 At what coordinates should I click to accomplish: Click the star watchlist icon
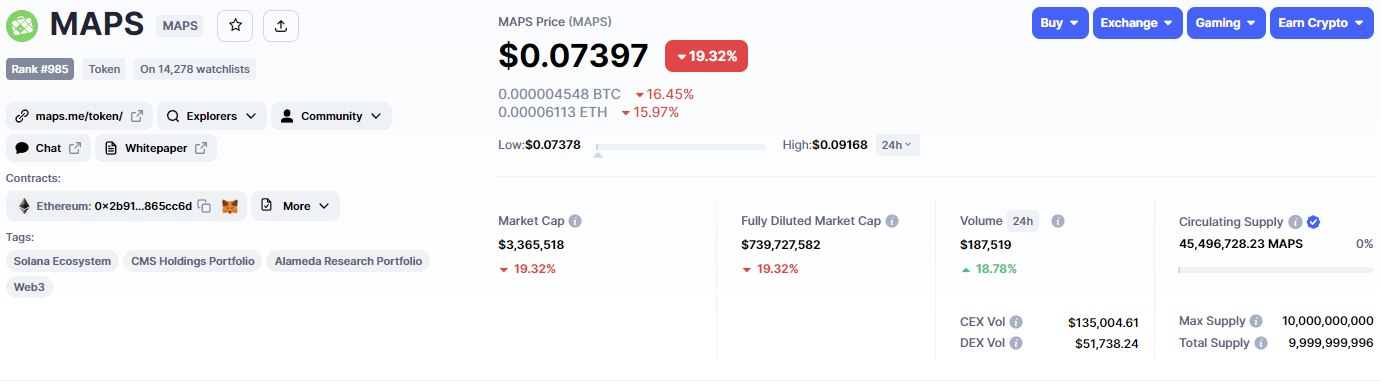pyautogui.click(x=235, y=25)
